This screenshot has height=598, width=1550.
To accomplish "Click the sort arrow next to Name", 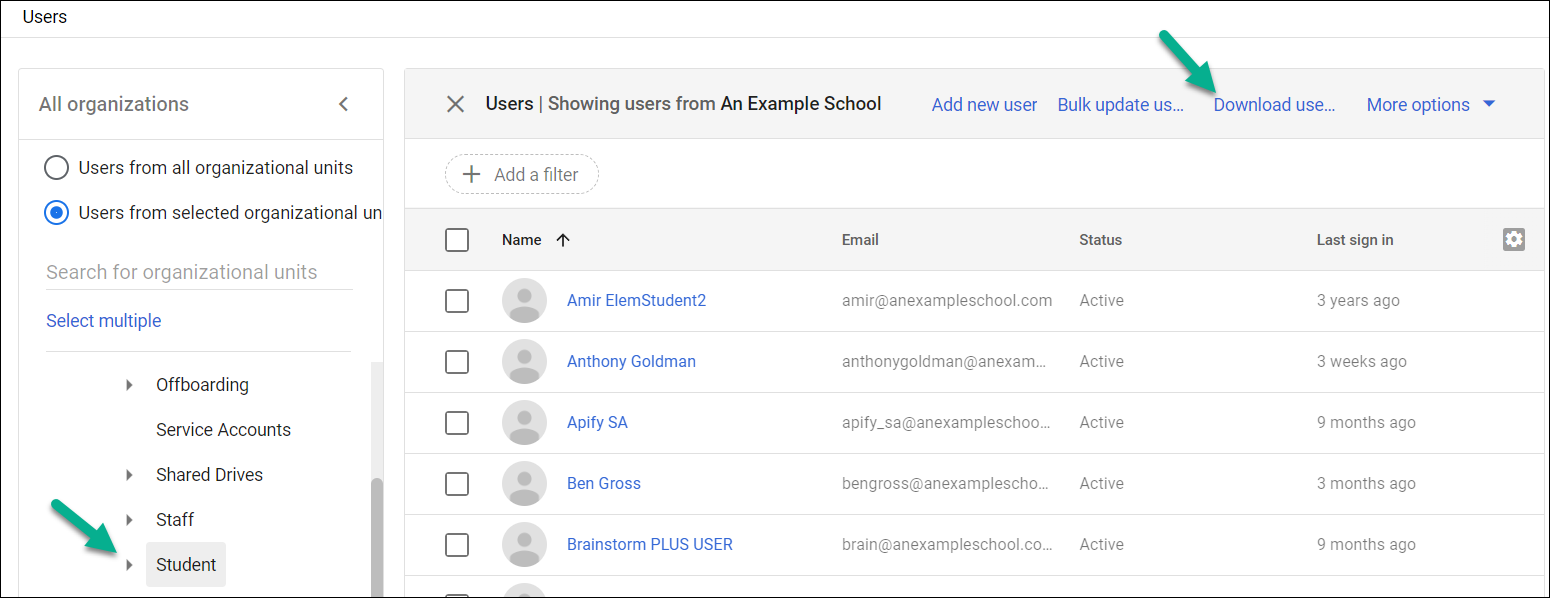I will pyautogui.click(x=563, y=240).
